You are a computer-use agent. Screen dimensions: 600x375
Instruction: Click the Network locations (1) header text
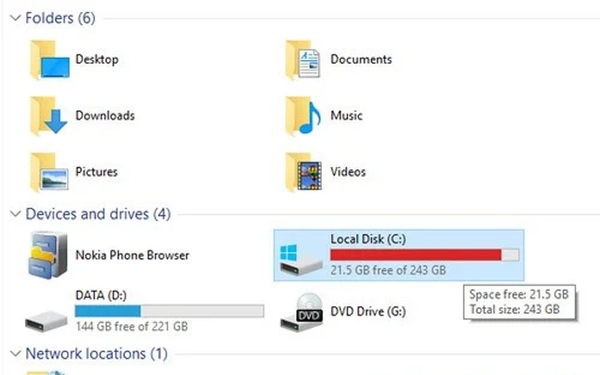(x=96, y=354)
